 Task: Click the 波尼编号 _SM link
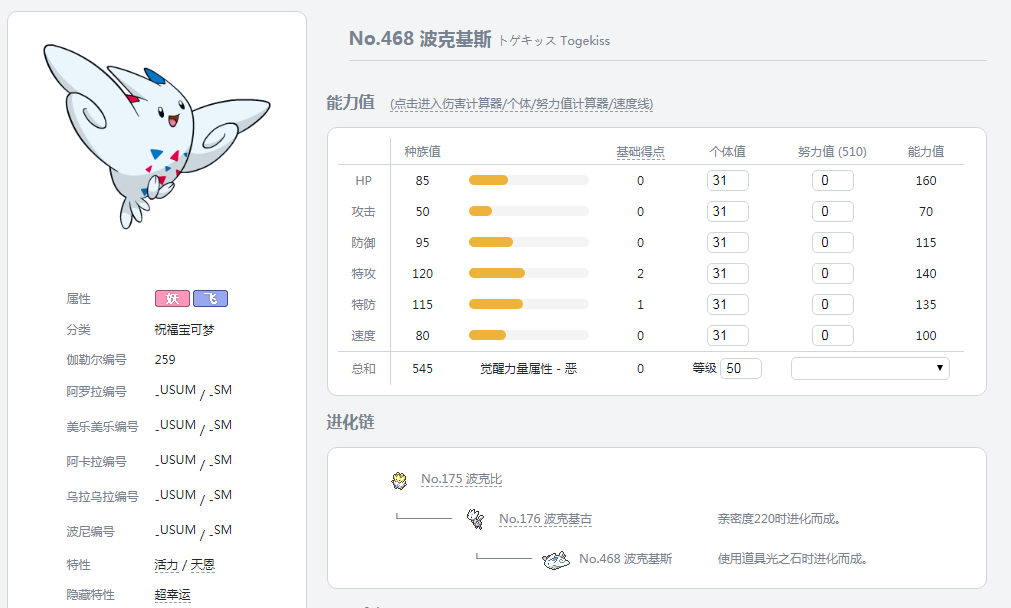coord(221,529)
